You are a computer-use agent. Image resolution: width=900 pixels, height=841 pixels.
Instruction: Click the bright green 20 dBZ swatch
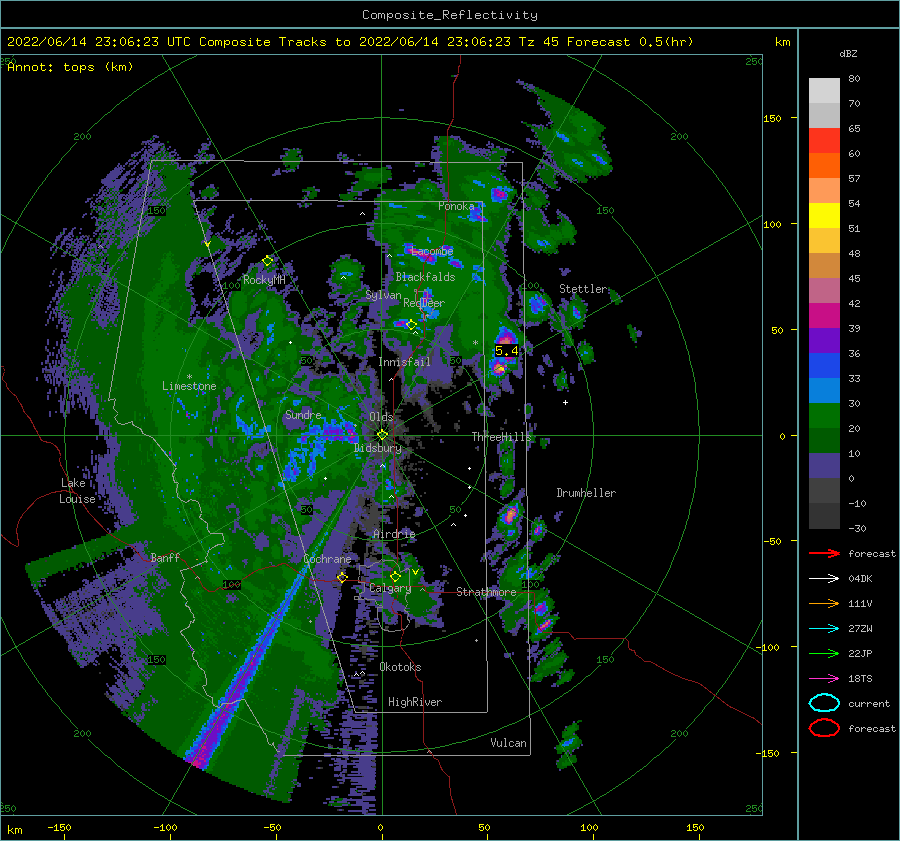click(824, 415)
